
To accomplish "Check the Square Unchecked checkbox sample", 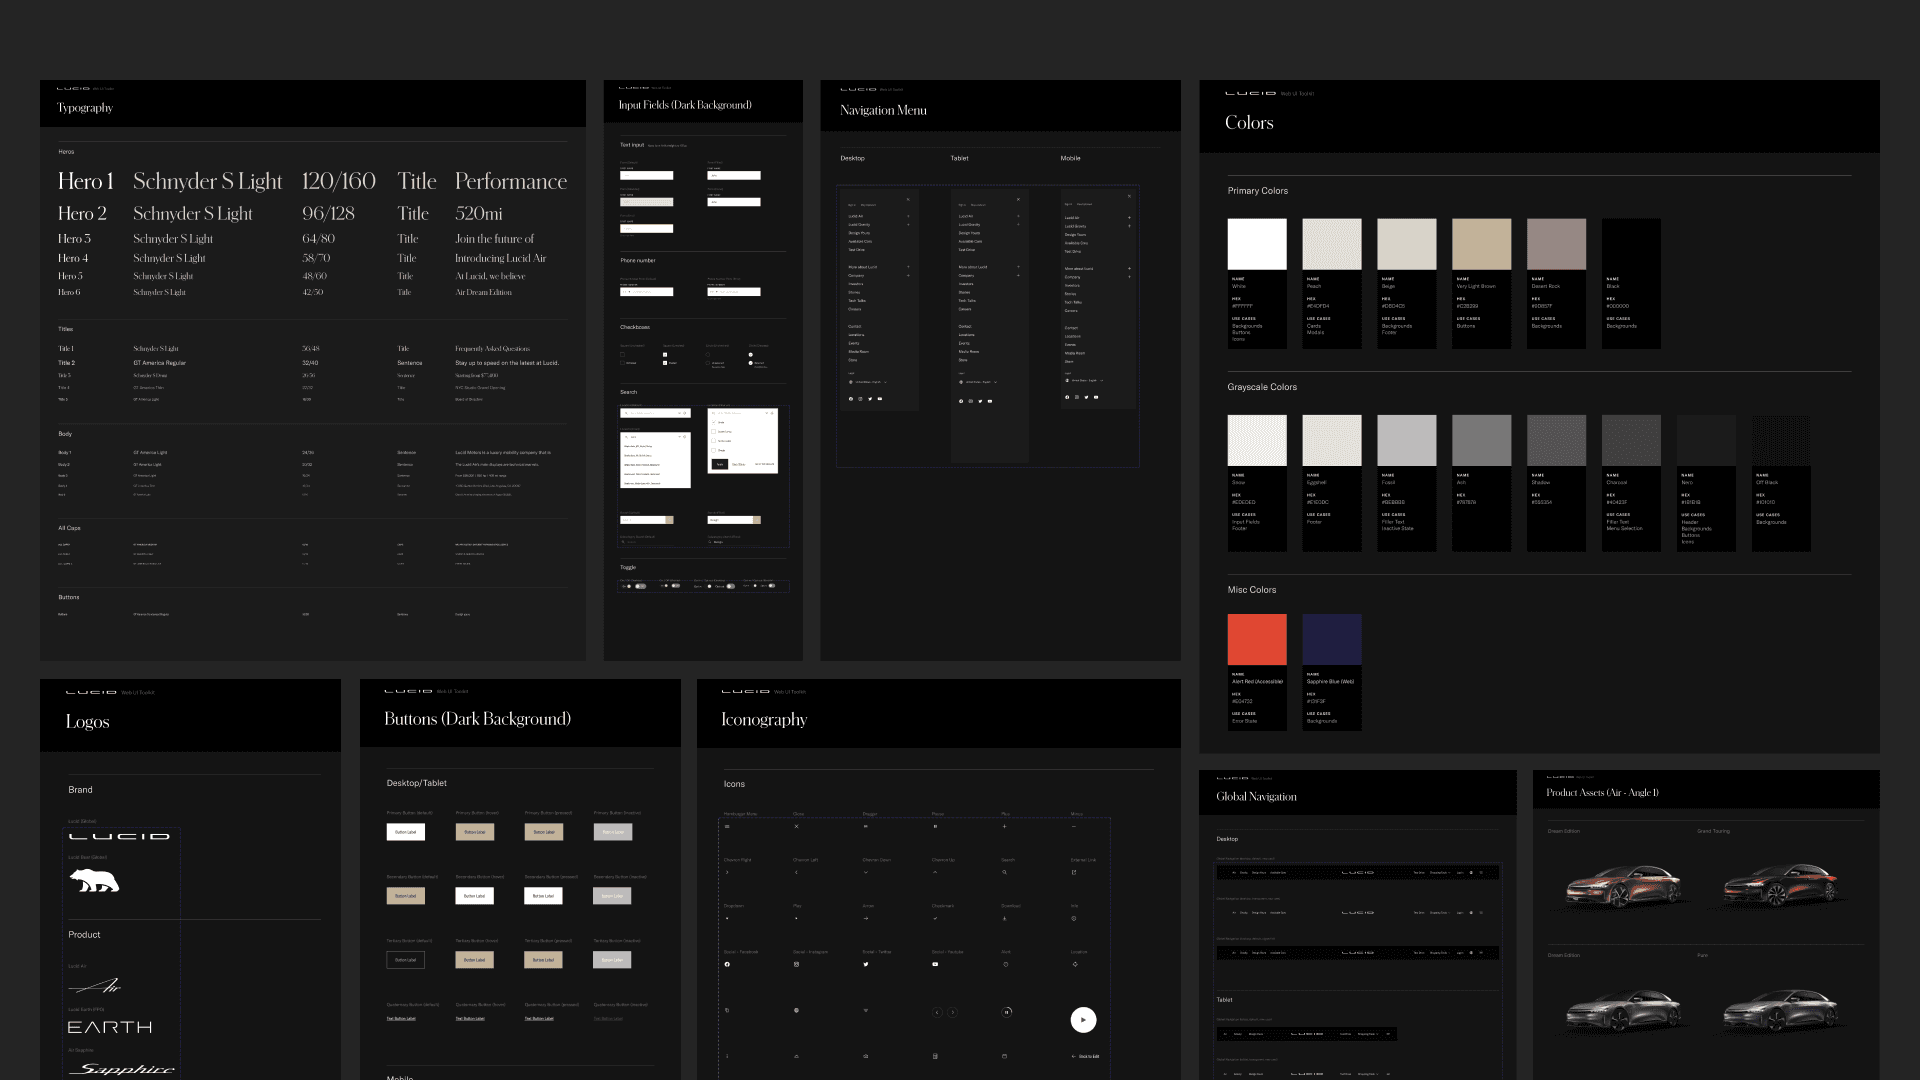I will (622, 355).
